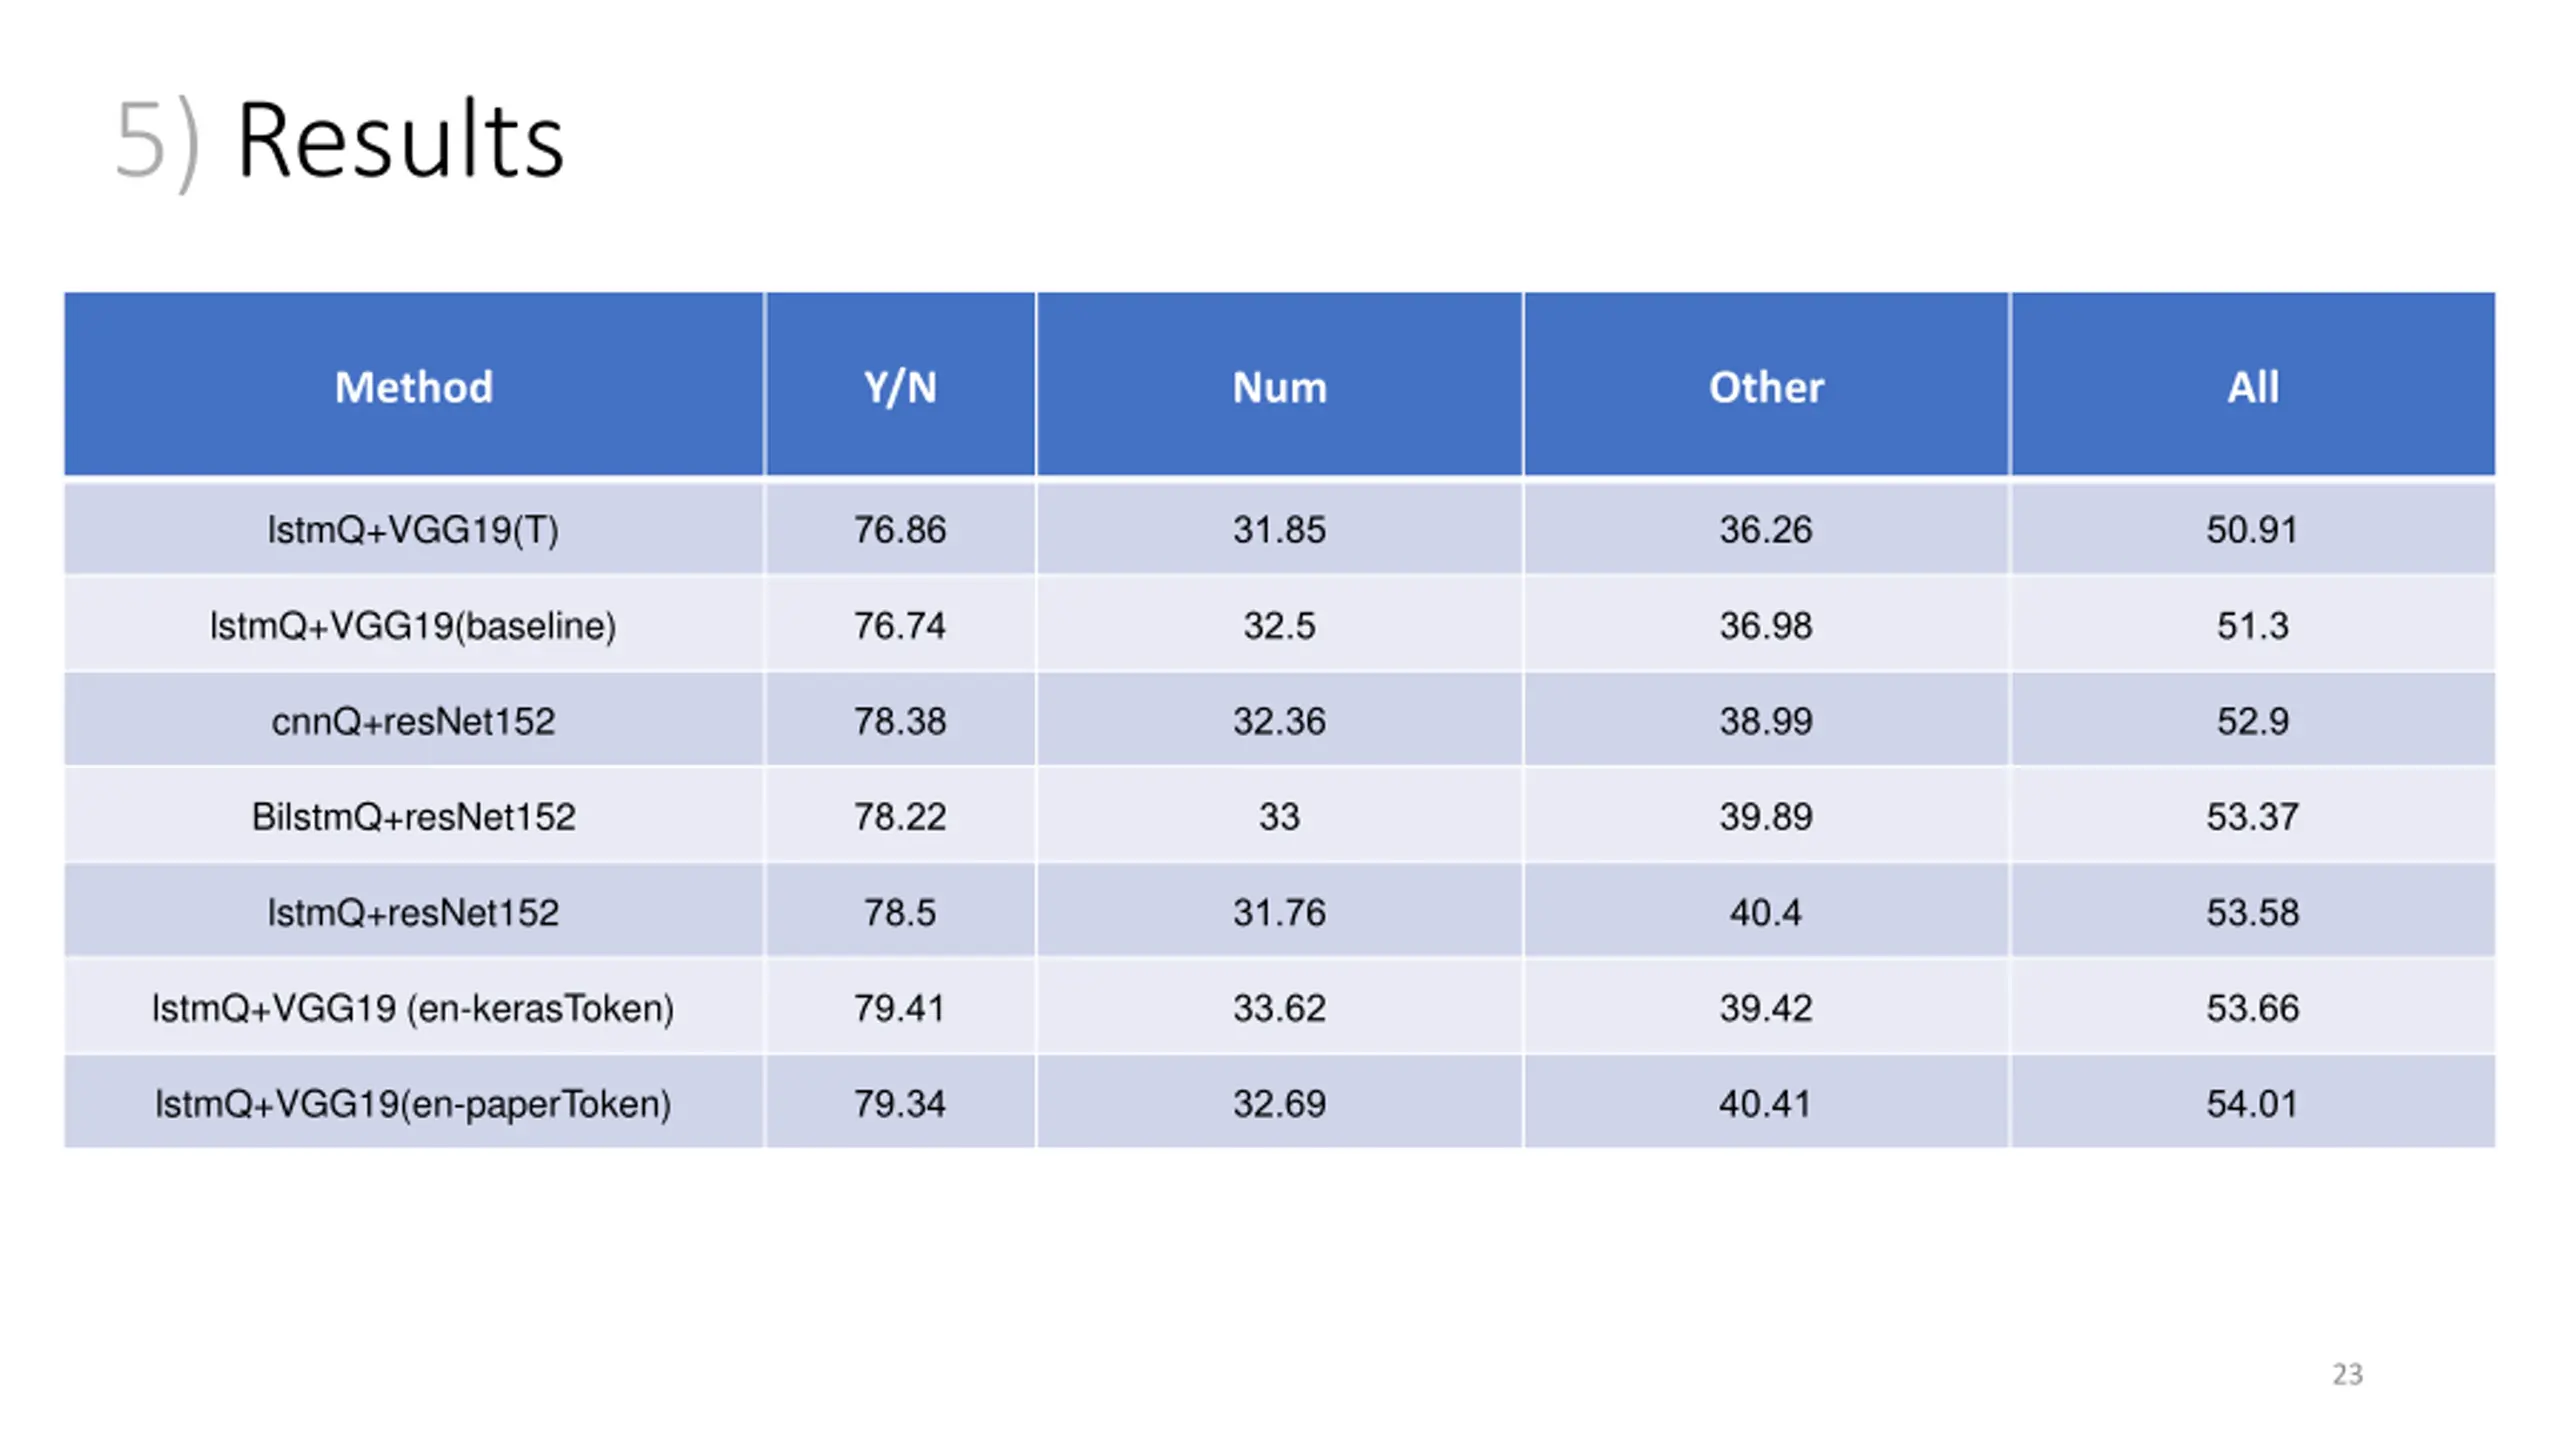Select the 54.01 All score cell
The width and height of the screenshot is (2560, 1440).
pos(2253,1103)
